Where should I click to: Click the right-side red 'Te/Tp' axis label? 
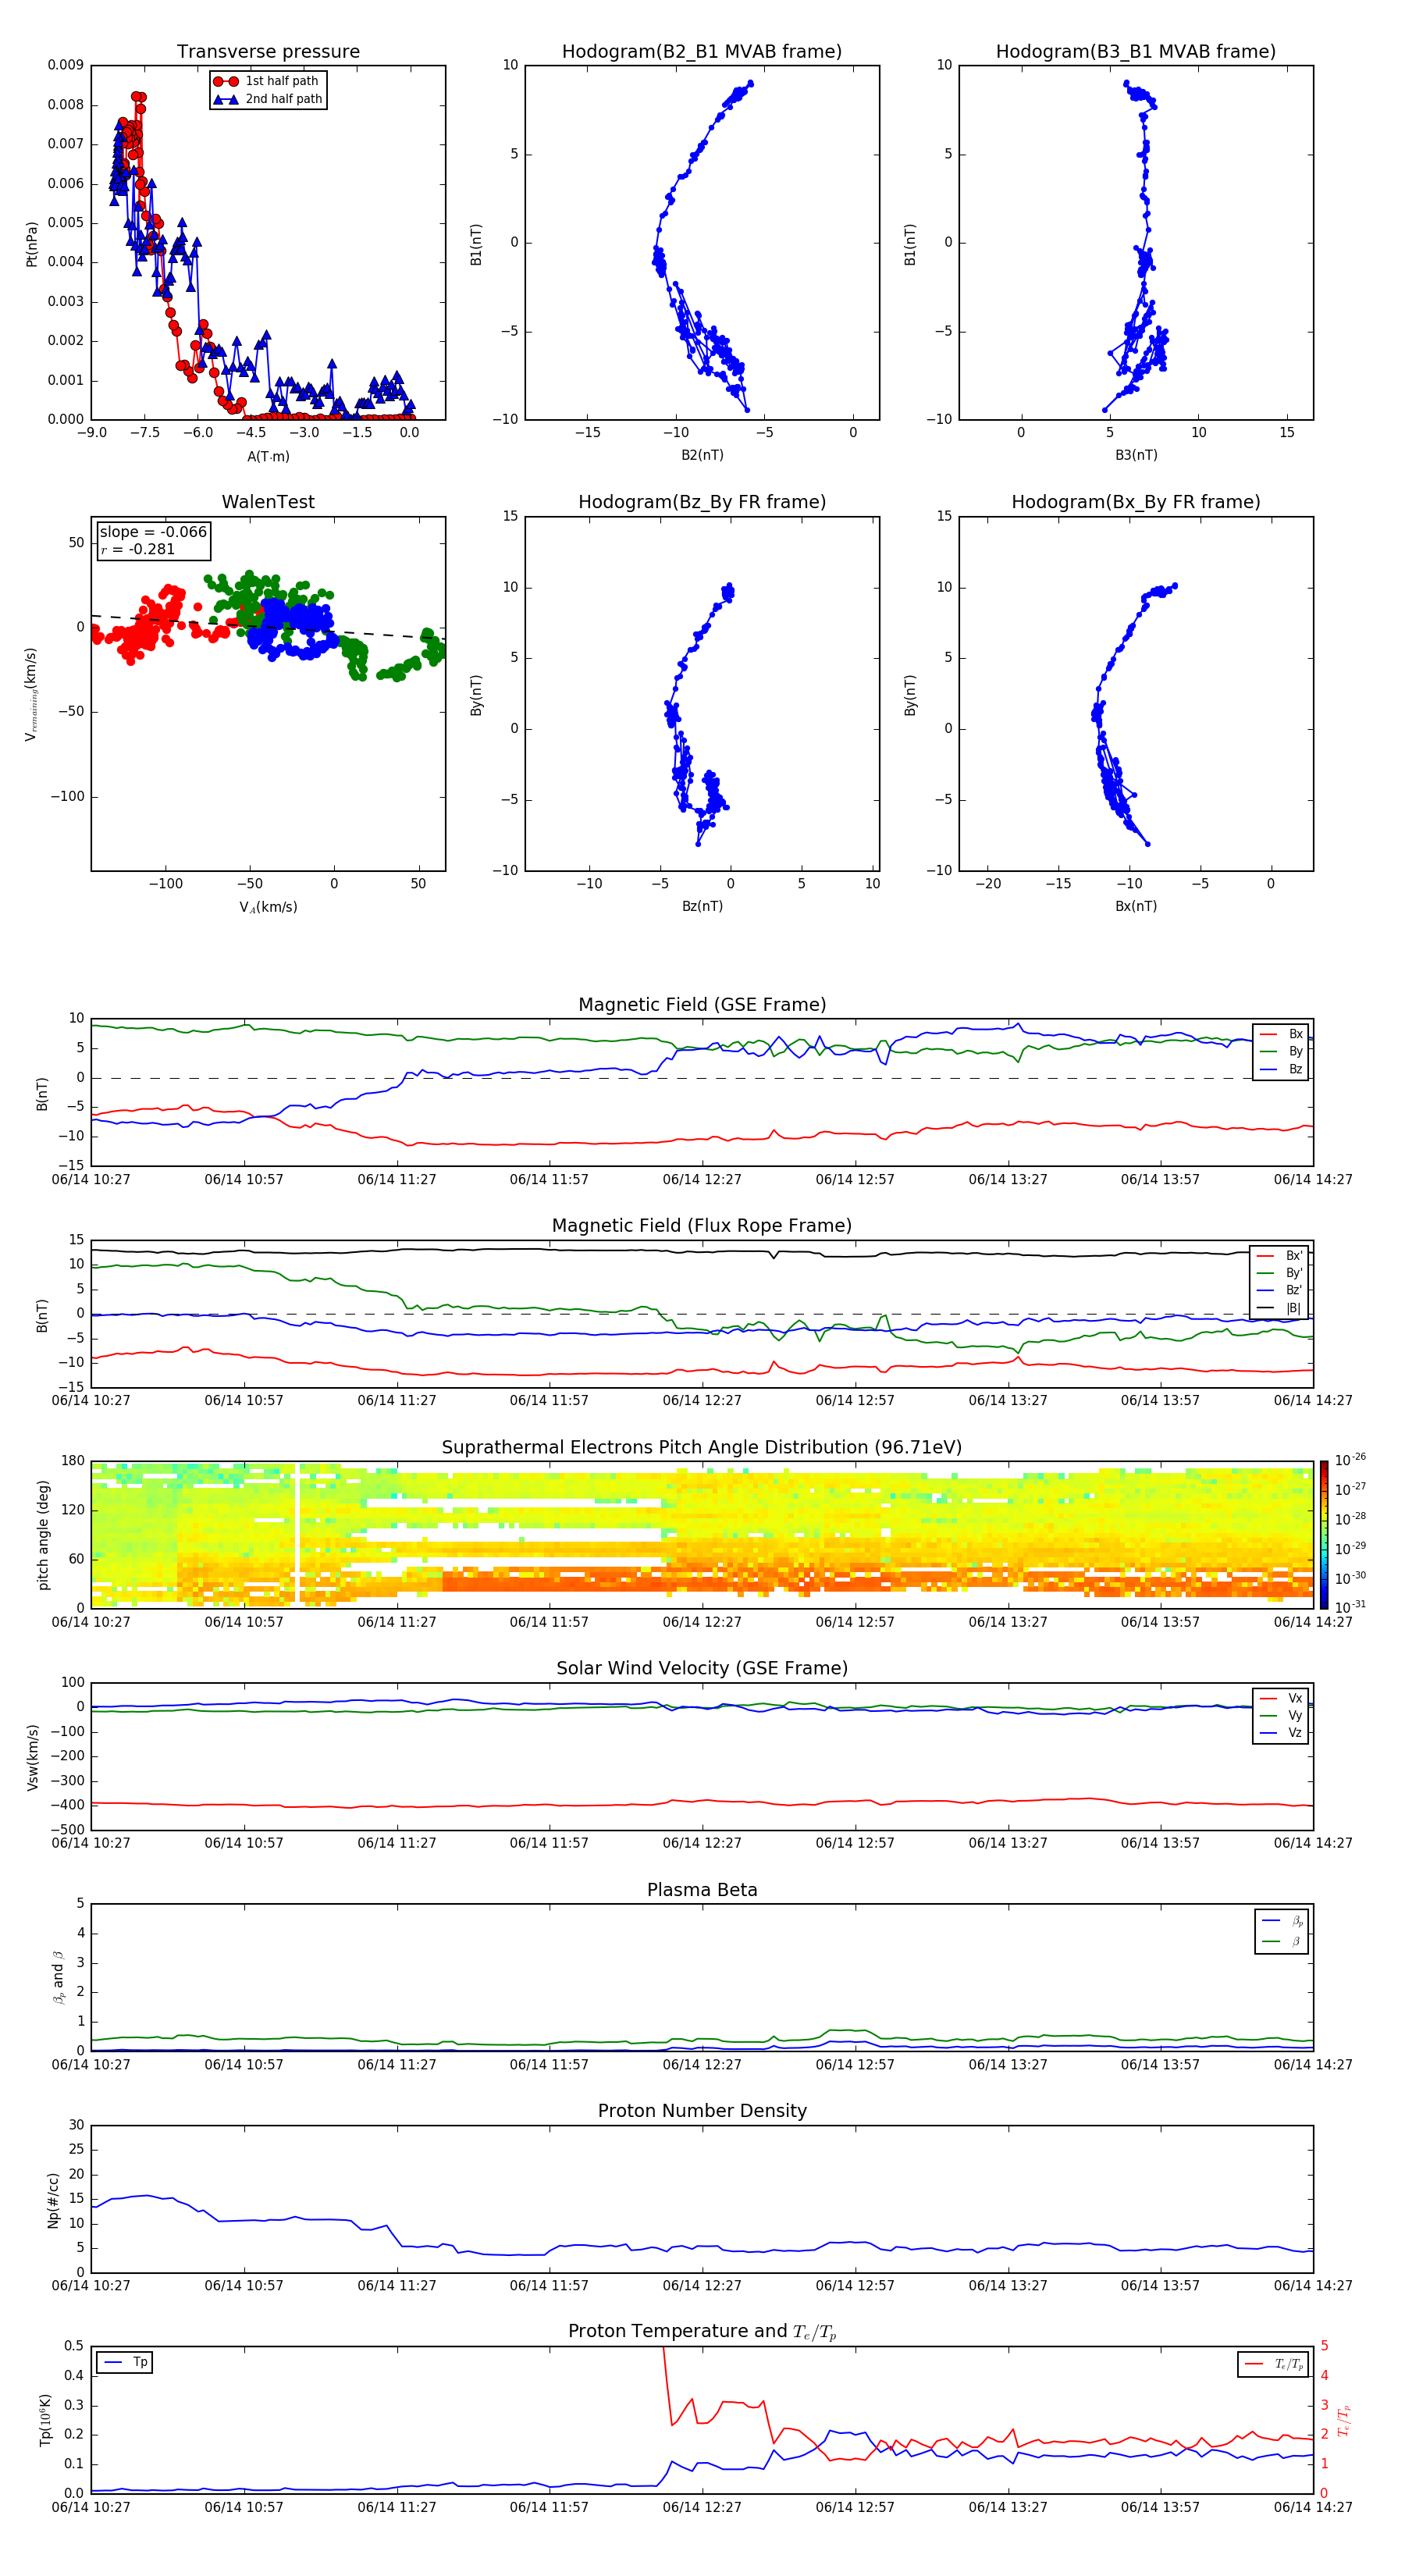pyautogui.click(x=1343, y=2420)
